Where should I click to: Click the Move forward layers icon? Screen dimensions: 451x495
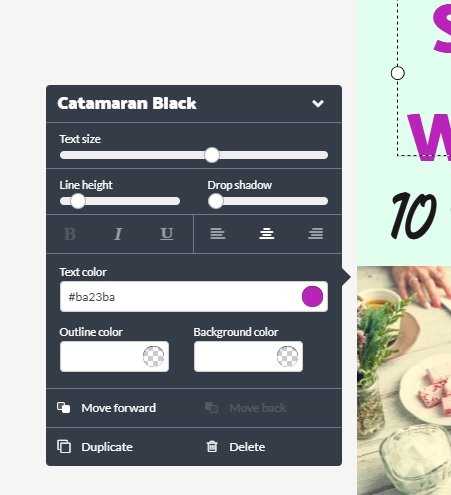[63, 408]
